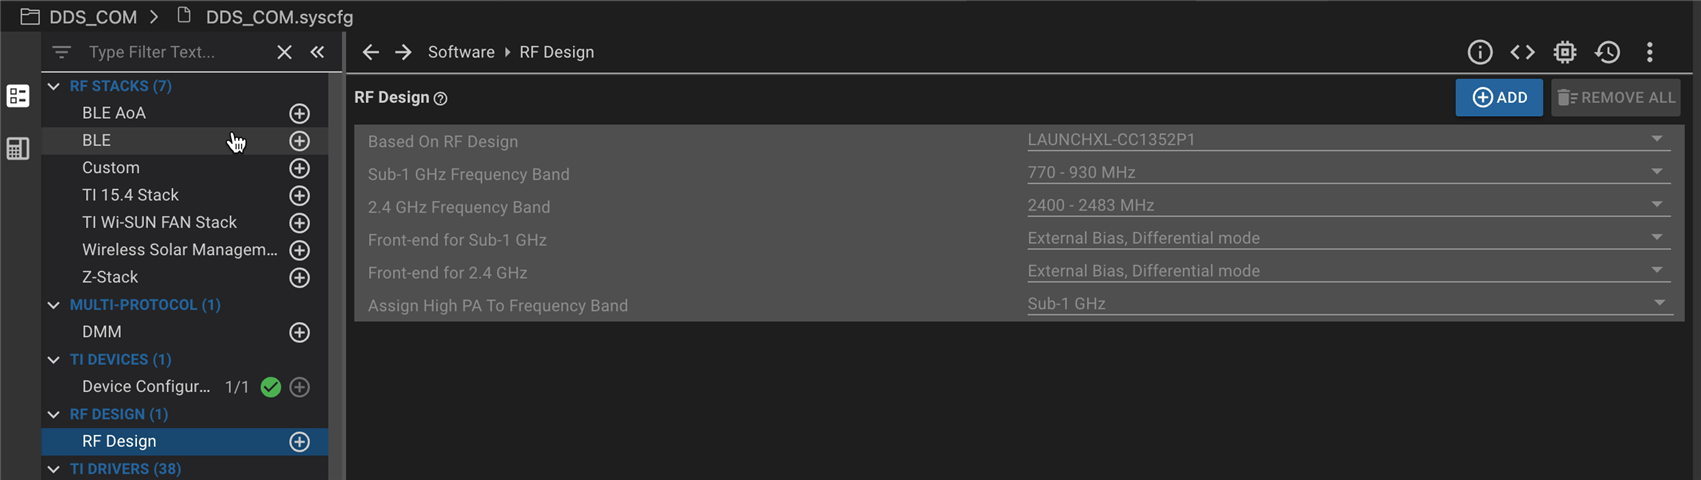1701x480 pixels.
Task: Click the Type Filter Text field
Action: pos(170,52)
